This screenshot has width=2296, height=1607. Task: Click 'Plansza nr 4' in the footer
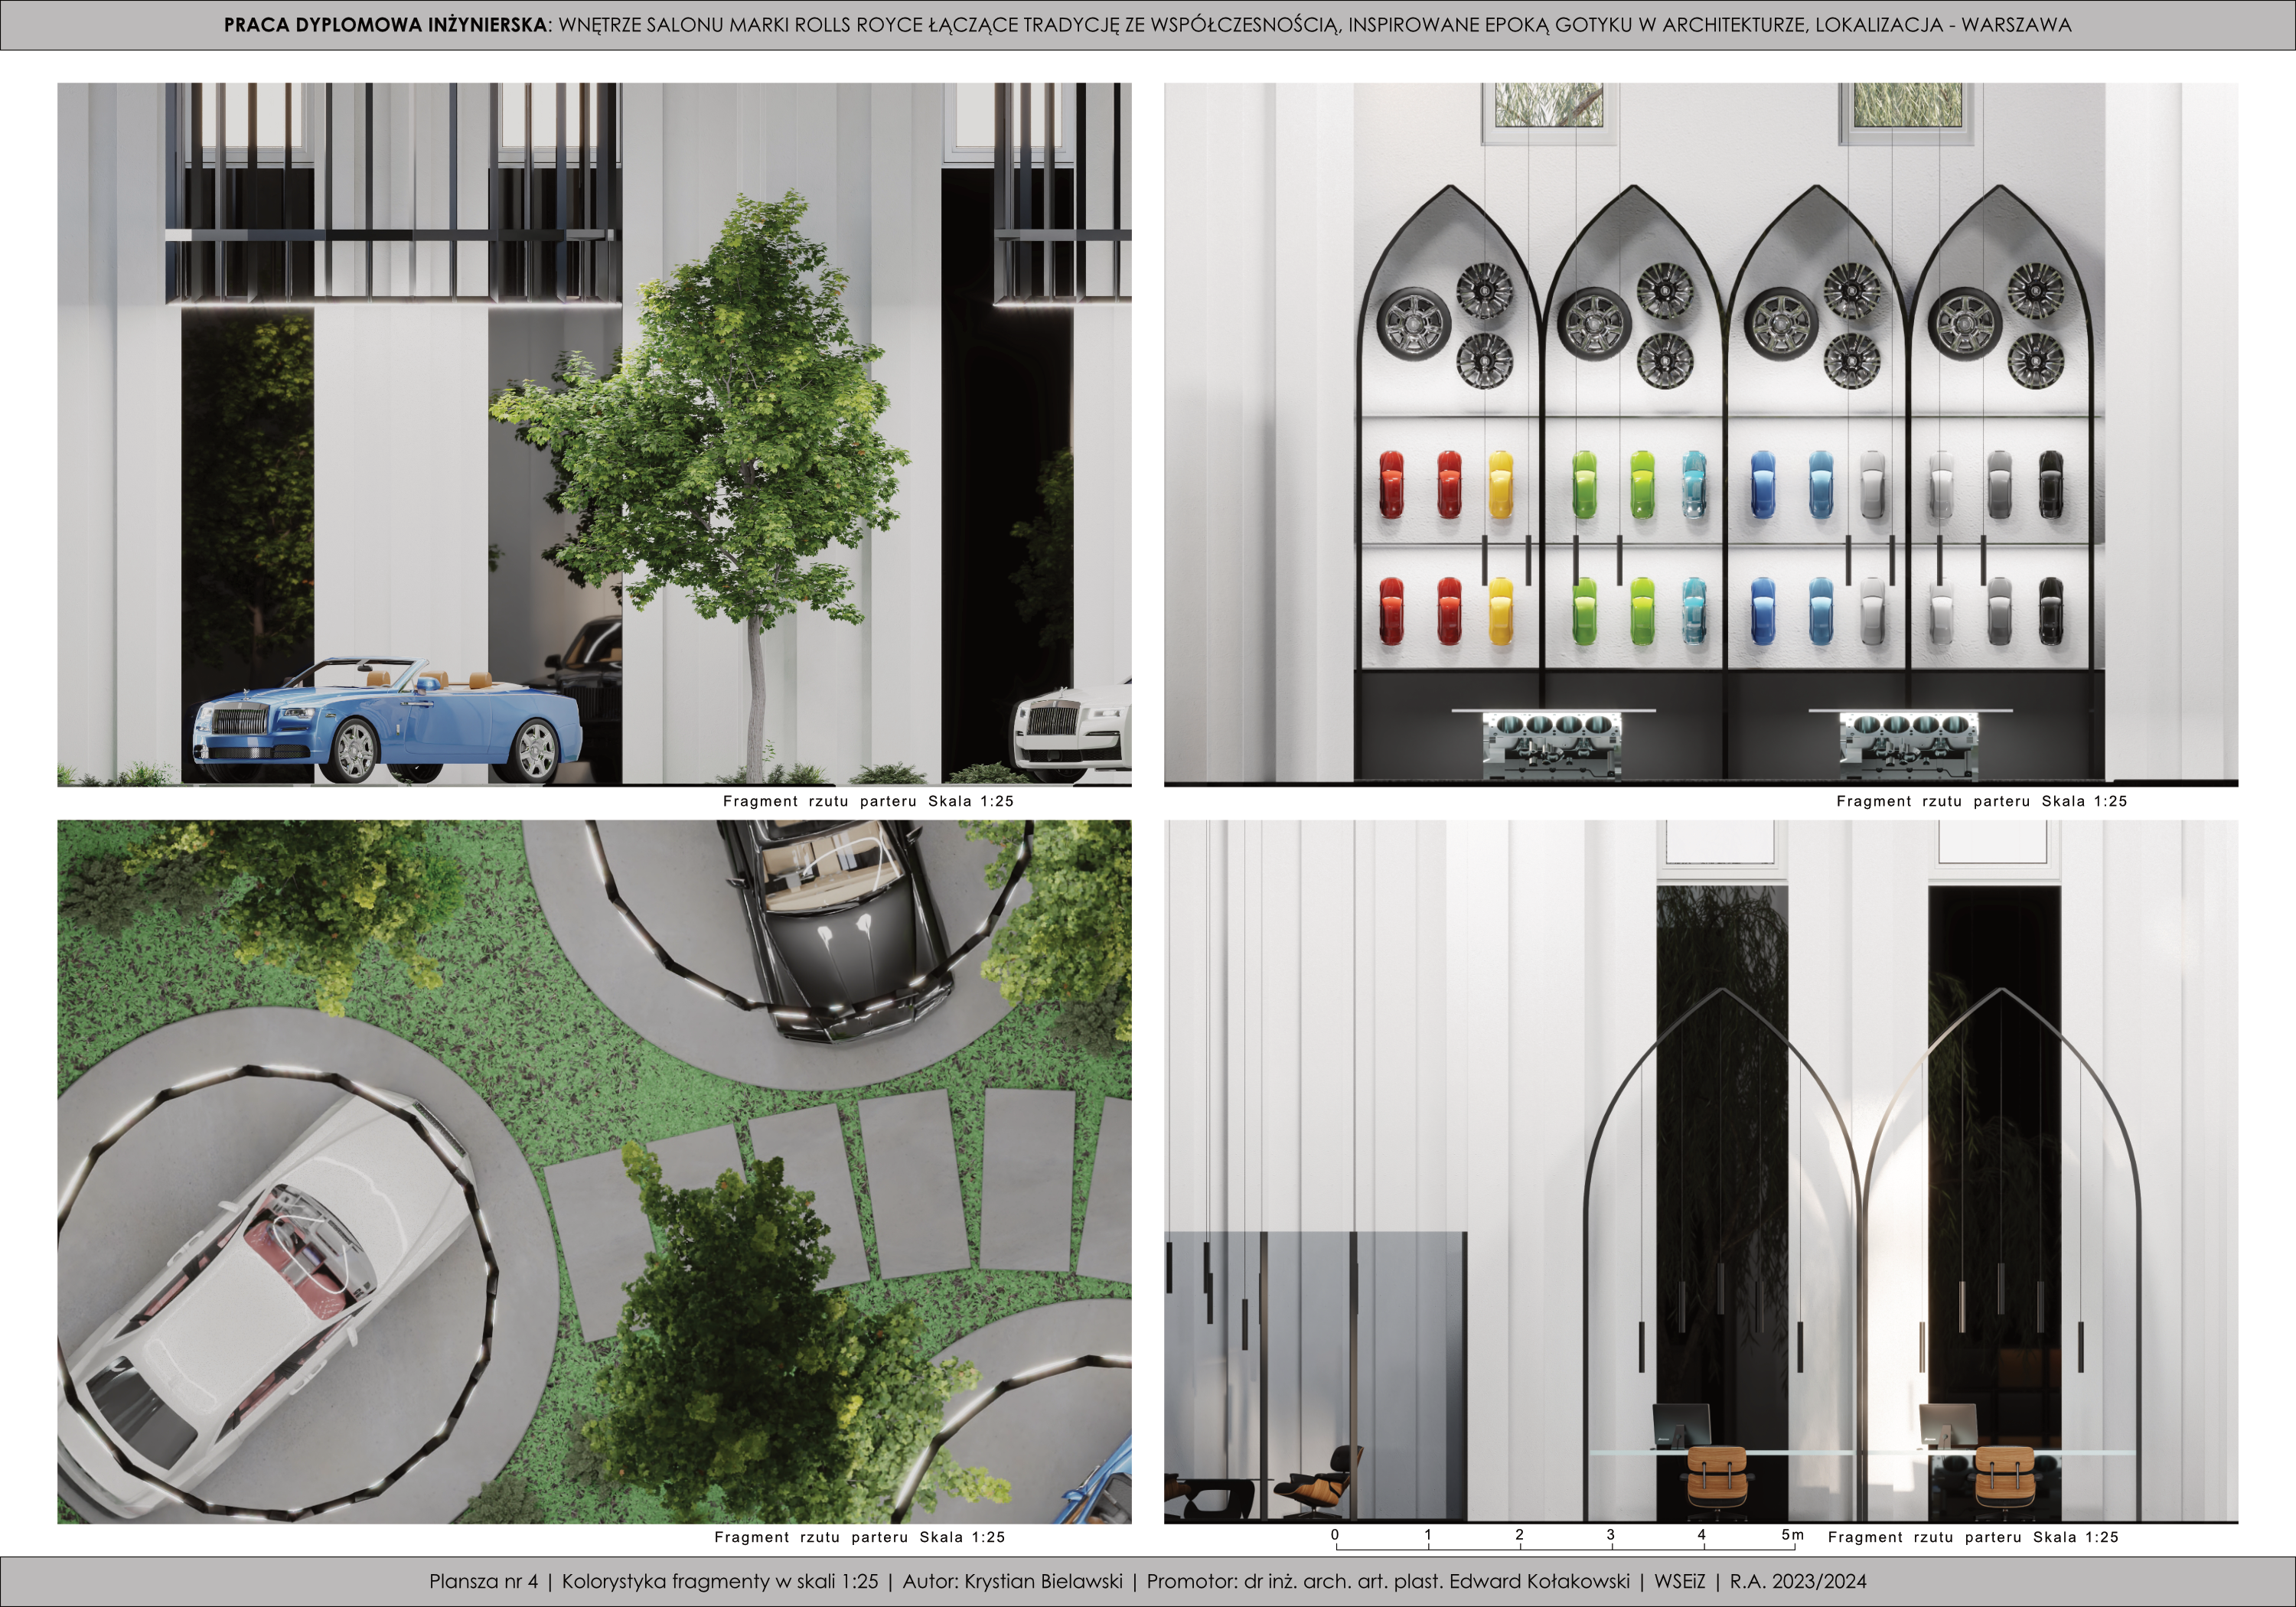coord(483,1581)
